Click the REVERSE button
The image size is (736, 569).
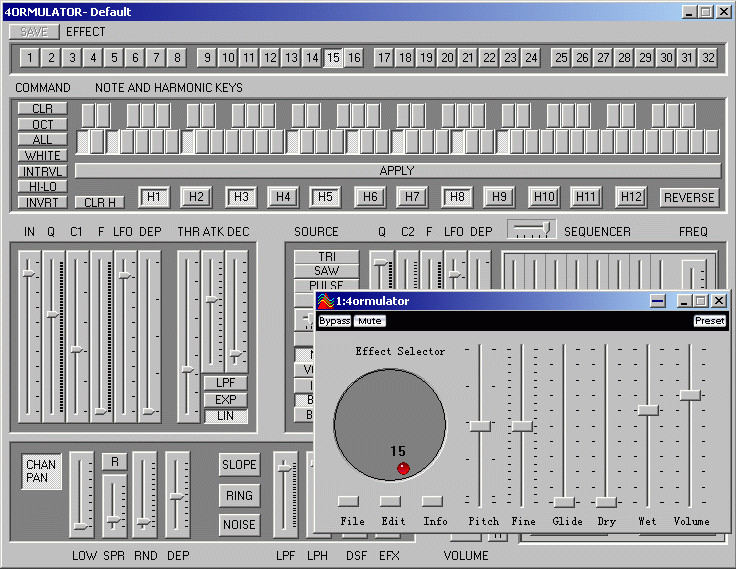coord(689,198)
